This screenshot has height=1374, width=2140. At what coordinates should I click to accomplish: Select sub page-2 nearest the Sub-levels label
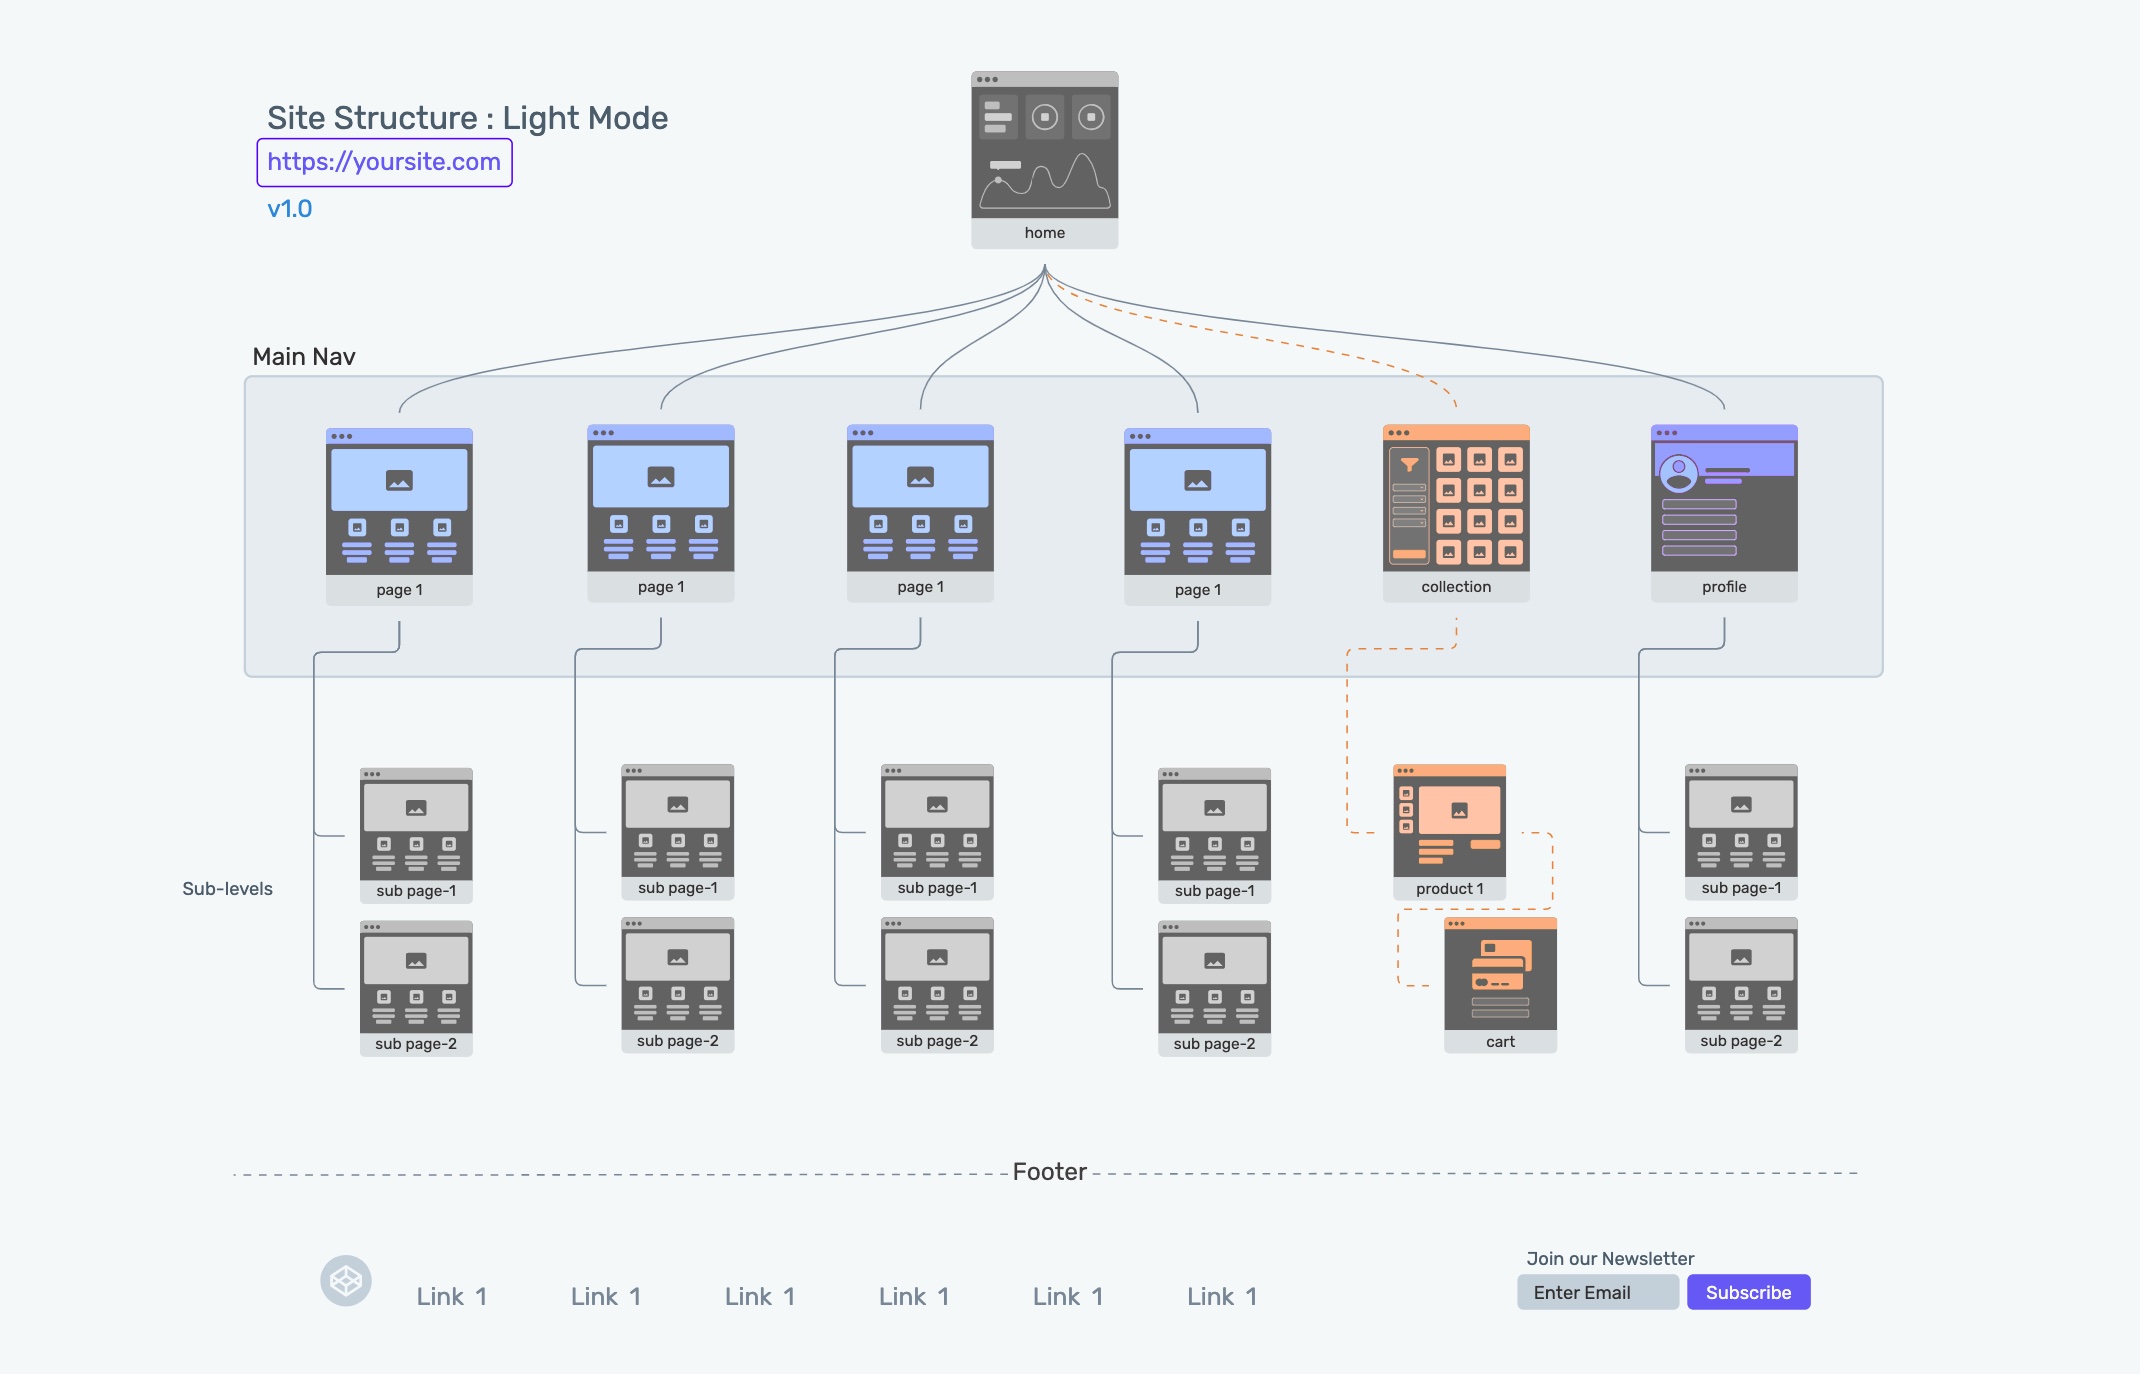(416, 989)
